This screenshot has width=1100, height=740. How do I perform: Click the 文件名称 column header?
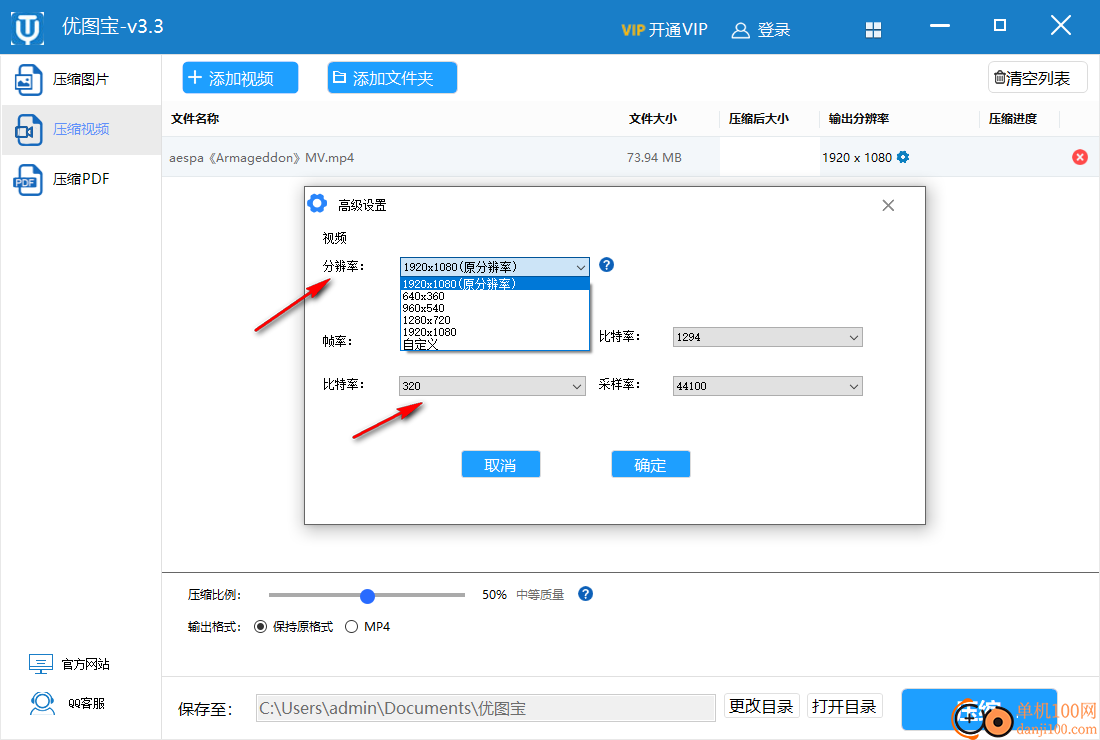pyautogui.click(x=195, y=119)
